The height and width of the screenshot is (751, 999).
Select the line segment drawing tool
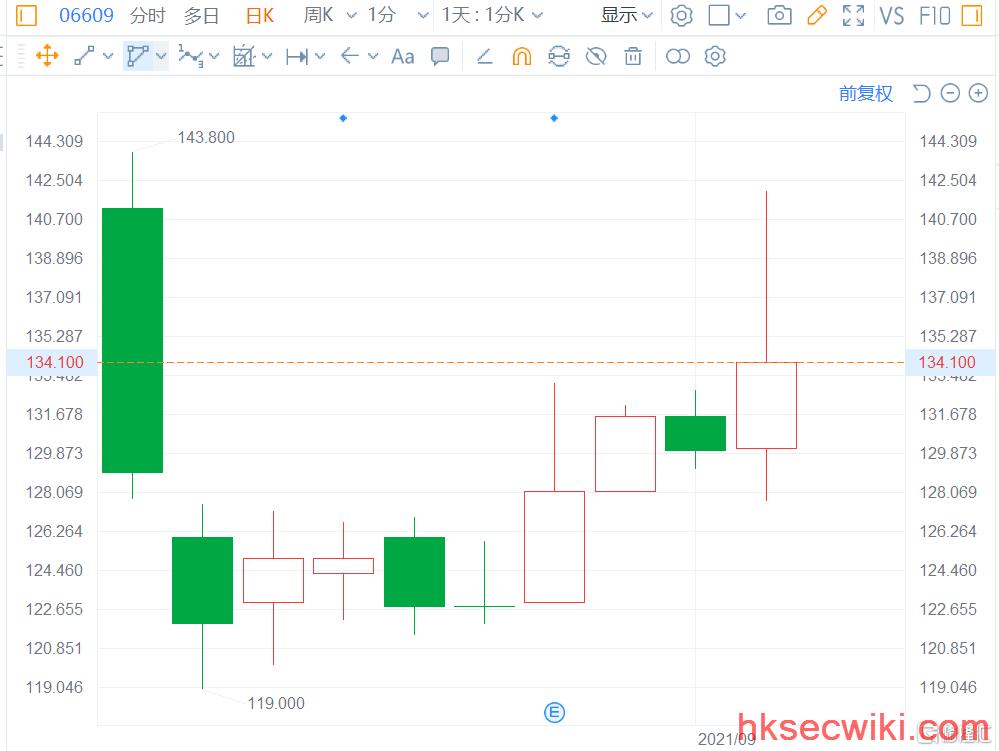click(84, 56)
